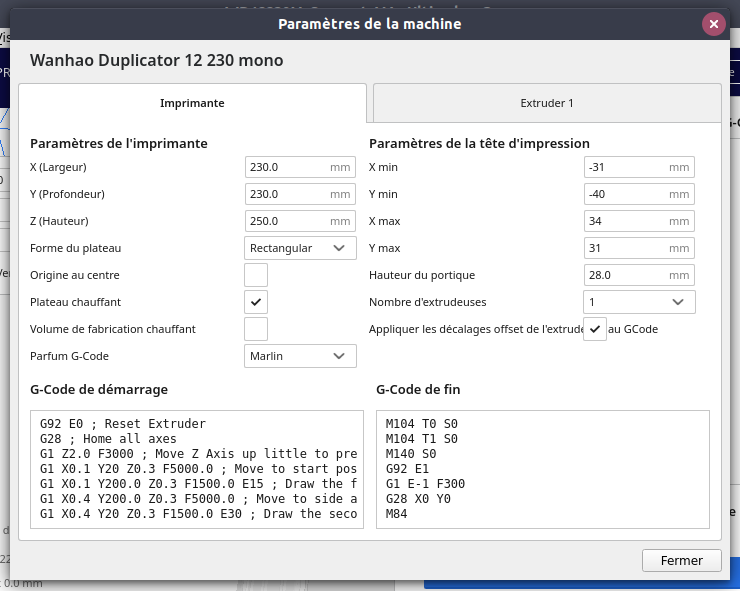This screenshot has width=740, height=591.
Task: Click the 'M104 T0 S0' line
Action: [421, 423]
